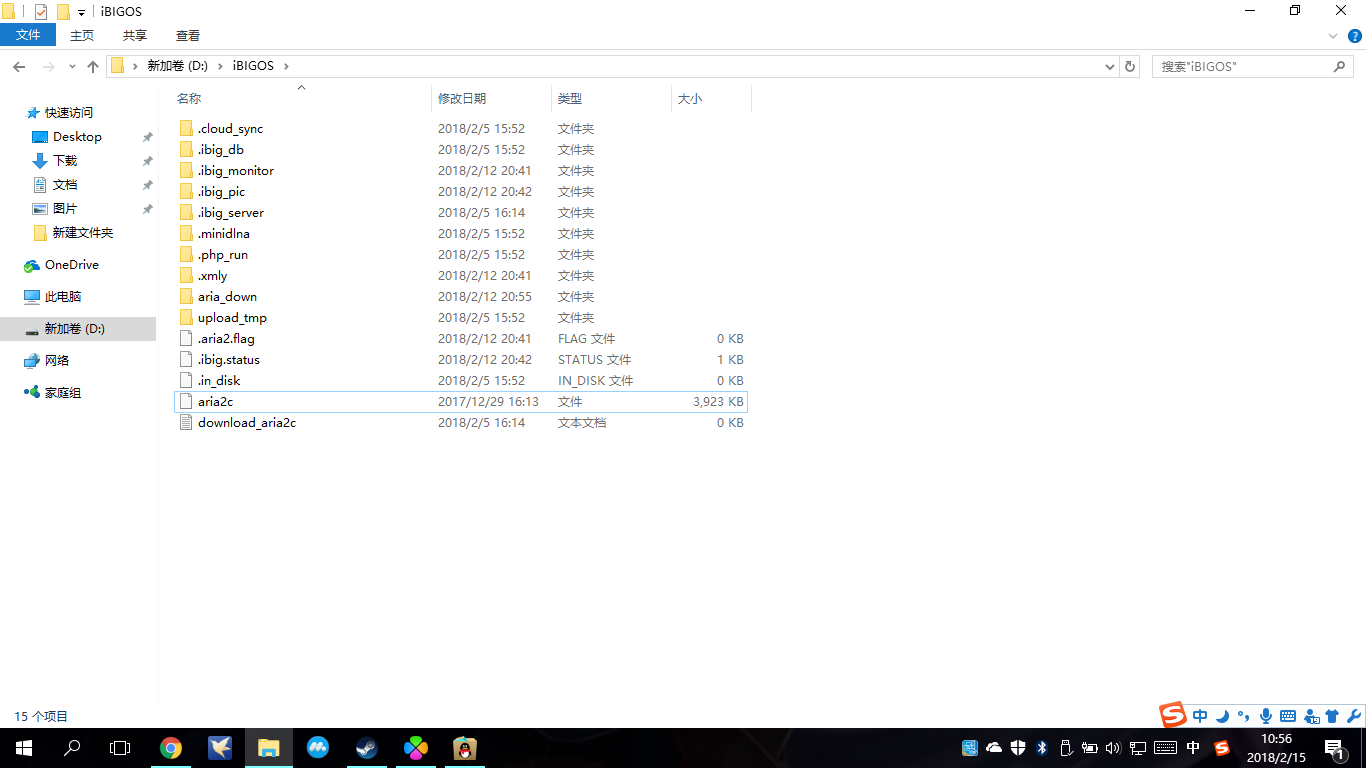Open Explorer help question mark
The width and height of the screenshot is (1366, 768).
[x=1353, y=36]
